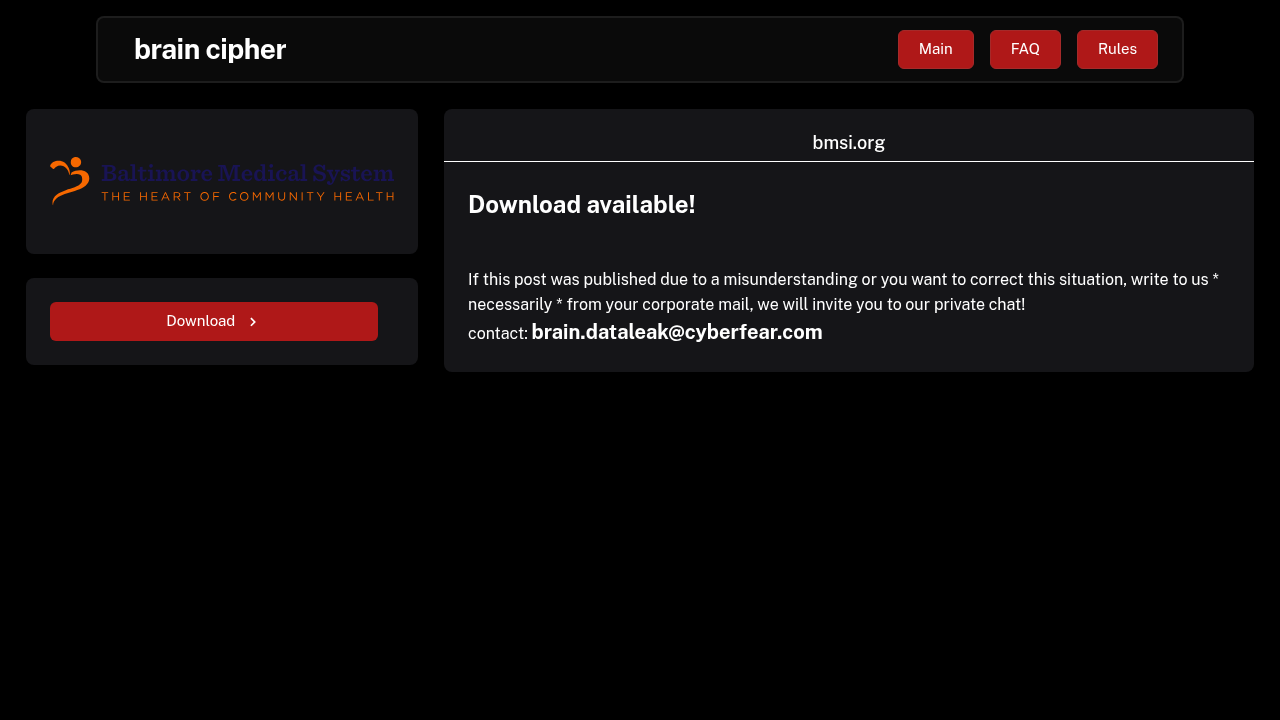1280x720 pixels.
Task: Click the divider line under bmsi.org
Action: coord(848,161)
